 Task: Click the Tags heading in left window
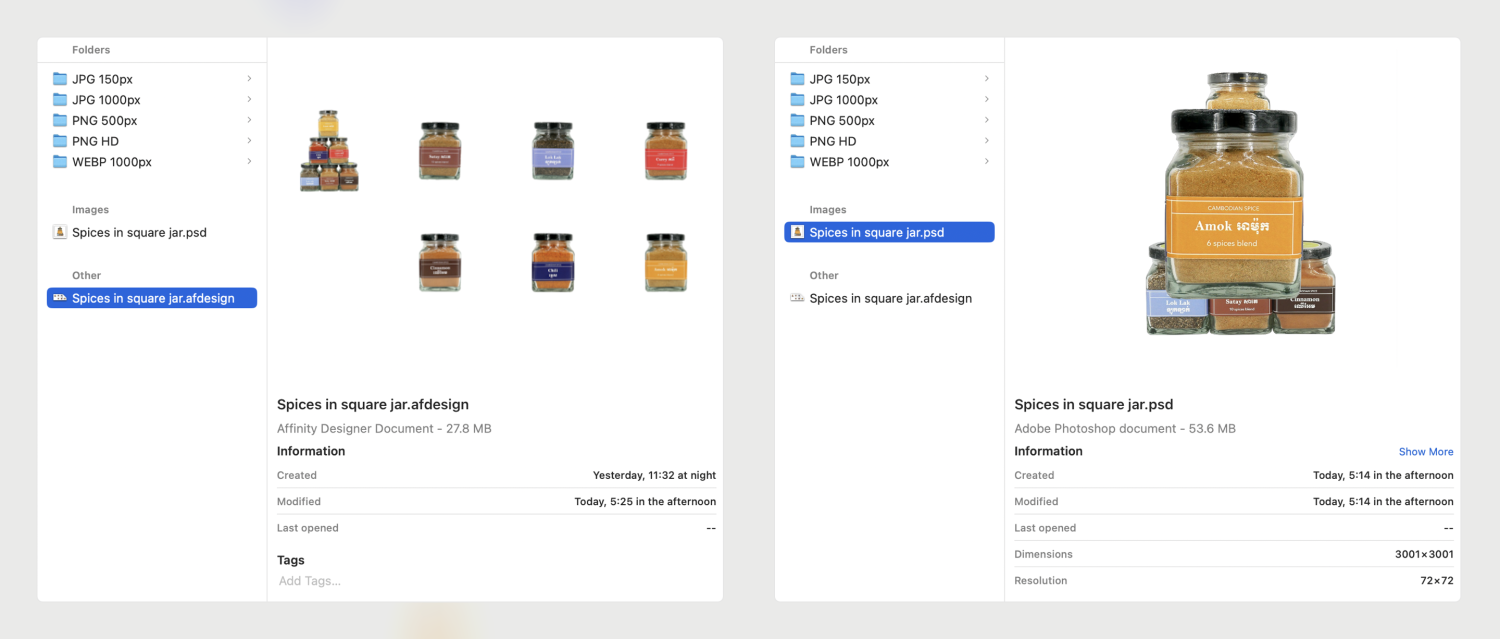click(291, 560)
